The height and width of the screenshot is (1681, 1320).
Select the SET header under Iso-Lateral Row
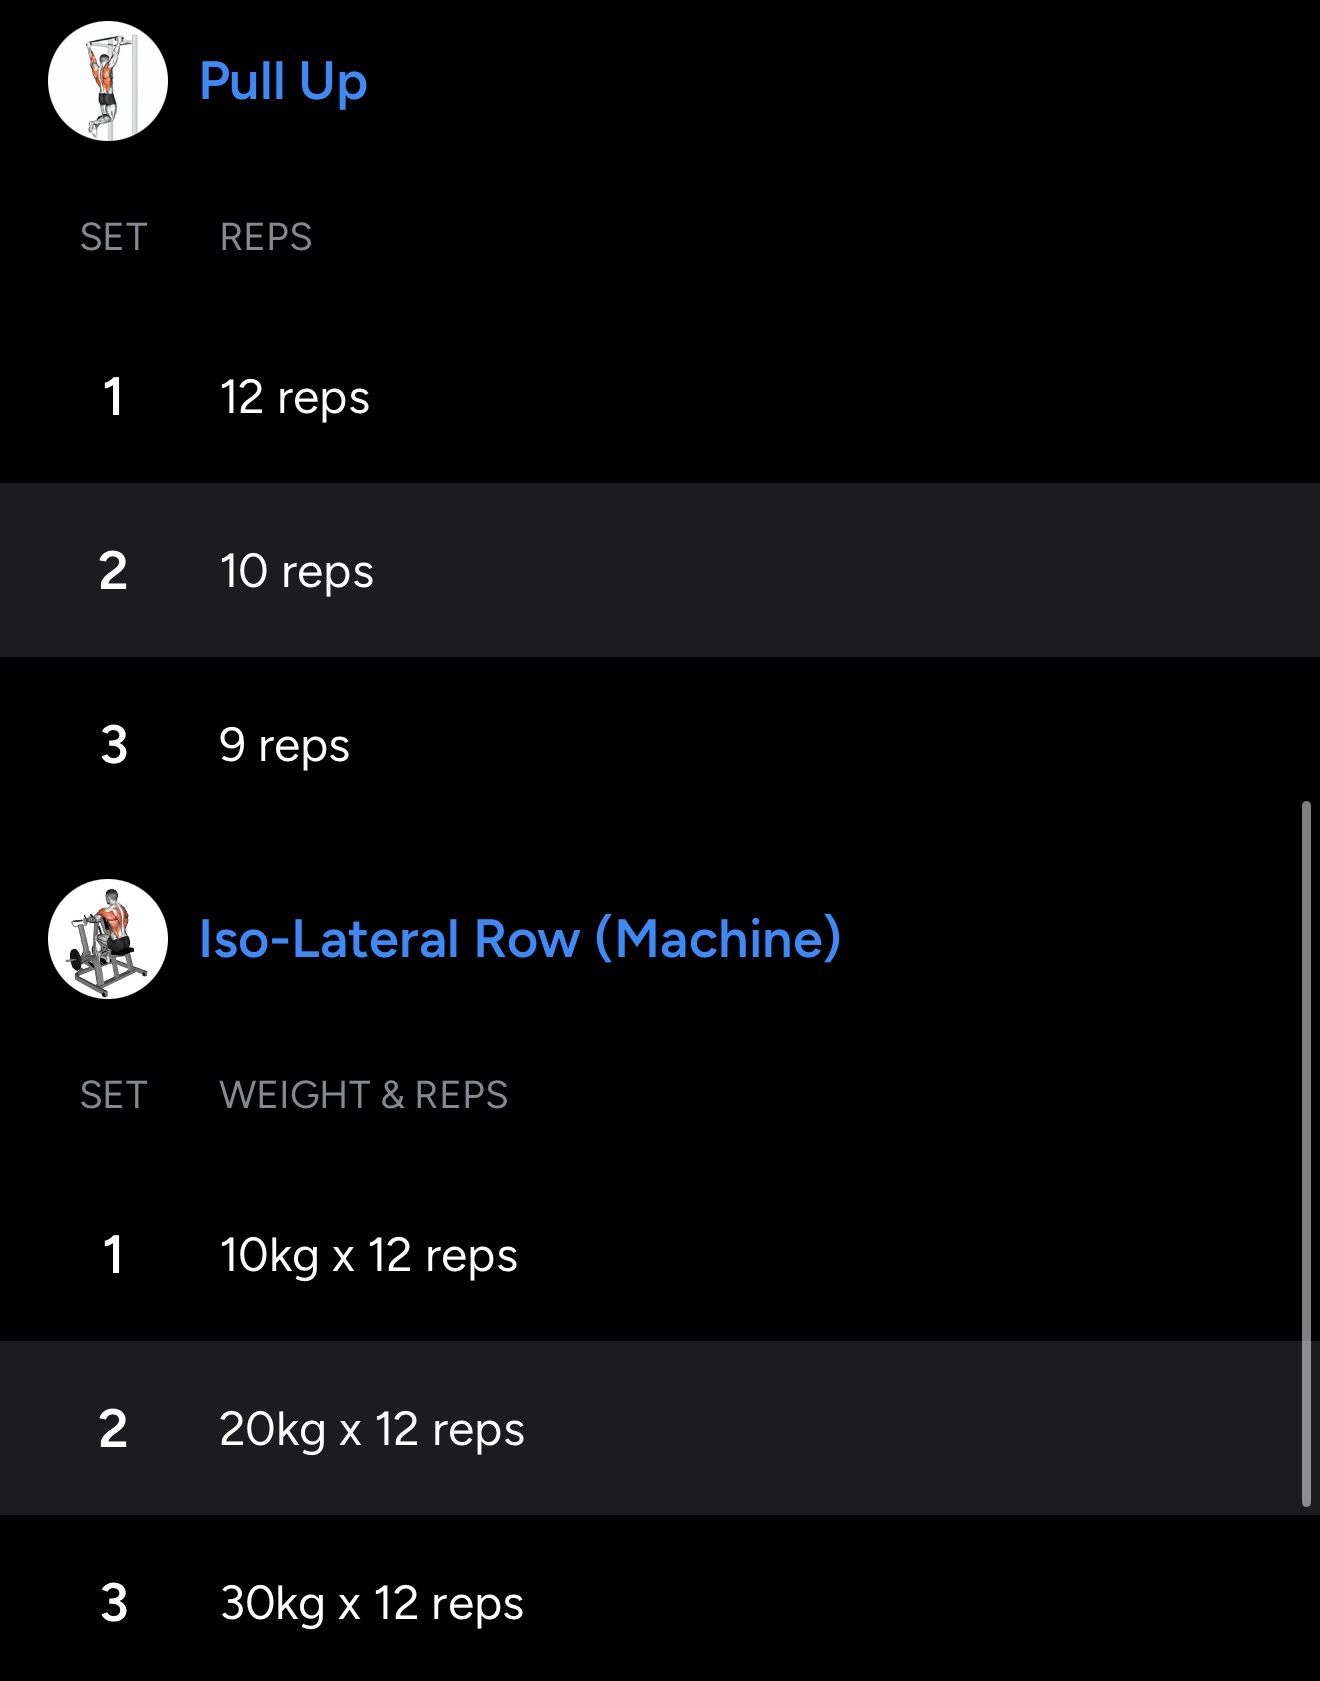[x=114, y=1095]
